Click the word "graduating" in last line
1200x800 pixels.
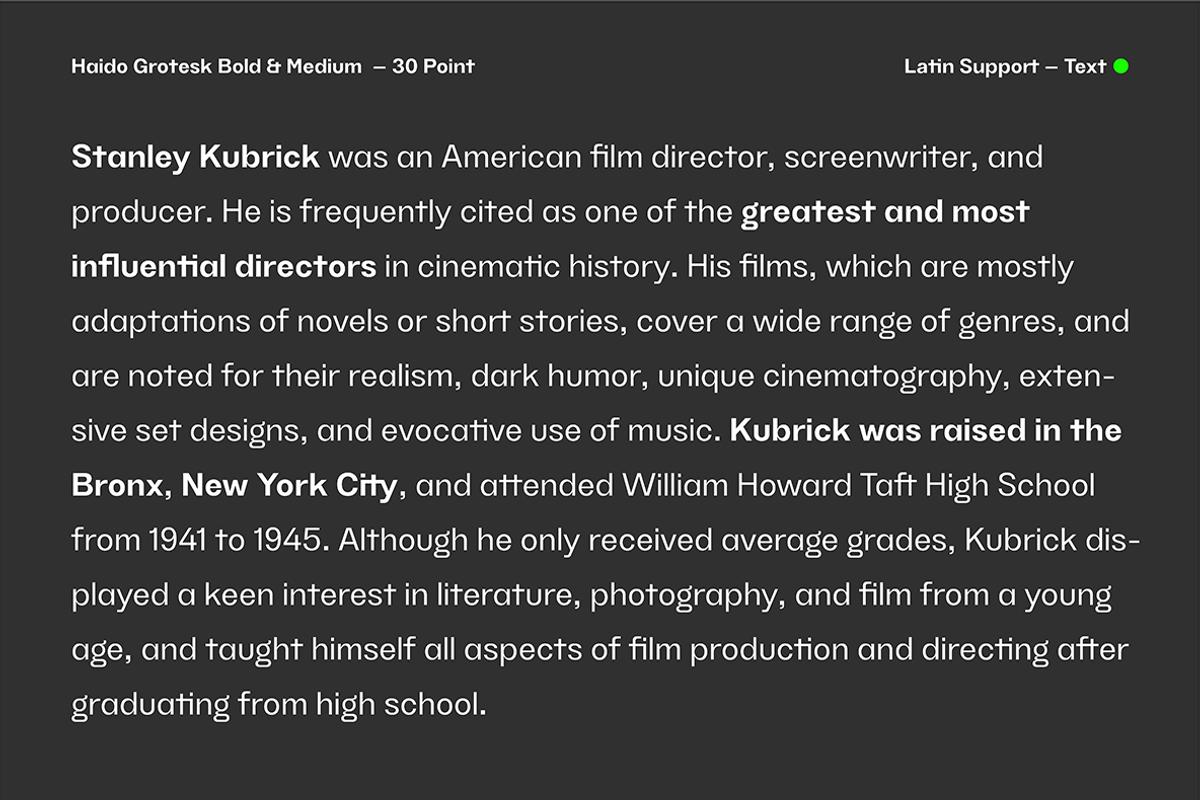150,705
